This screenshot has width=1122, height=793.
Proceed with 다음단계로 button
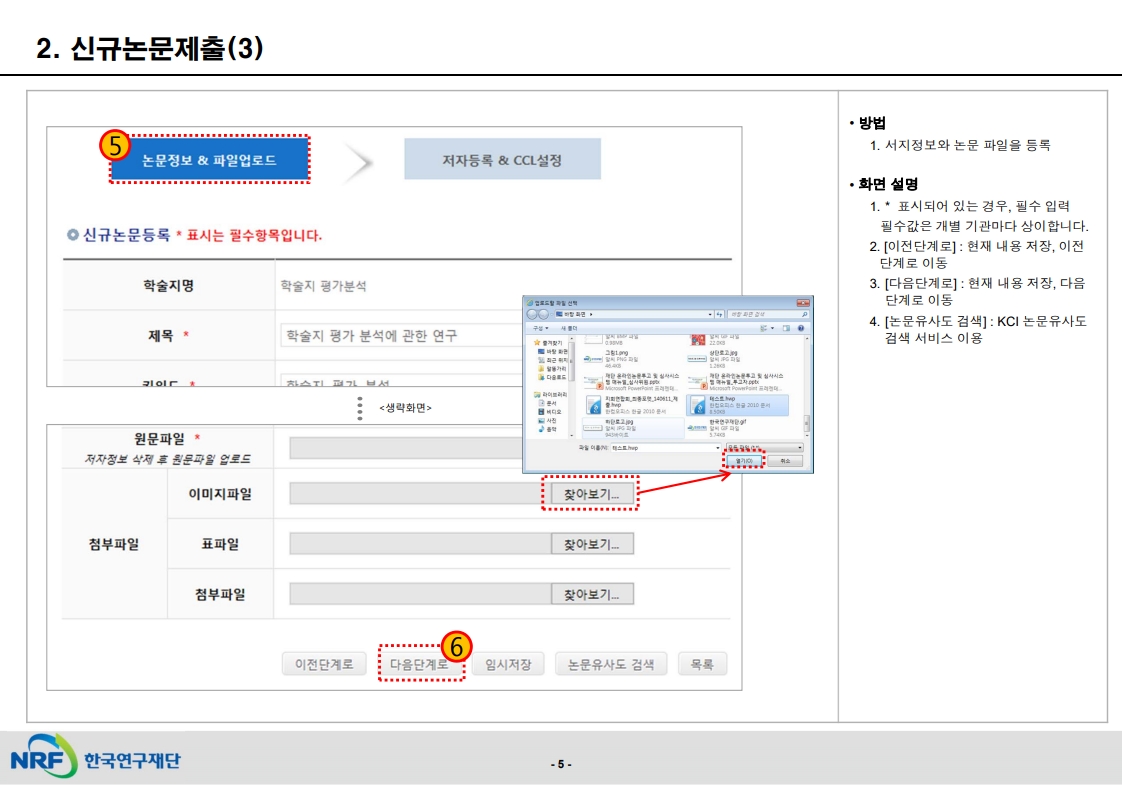coord(420,664)
